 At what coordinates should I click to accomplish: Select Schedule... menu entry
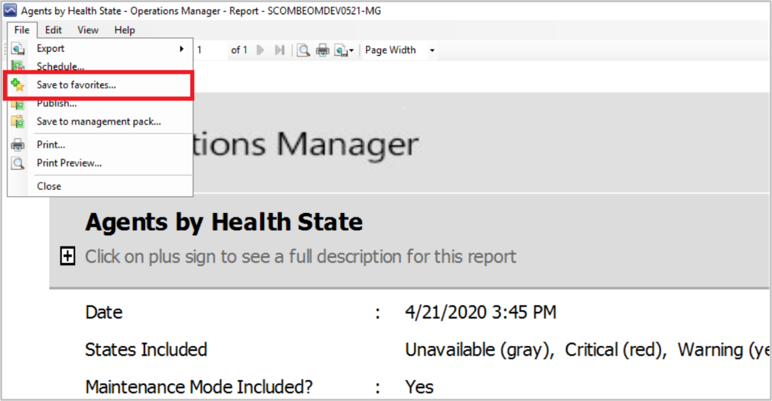coord(100,66)
